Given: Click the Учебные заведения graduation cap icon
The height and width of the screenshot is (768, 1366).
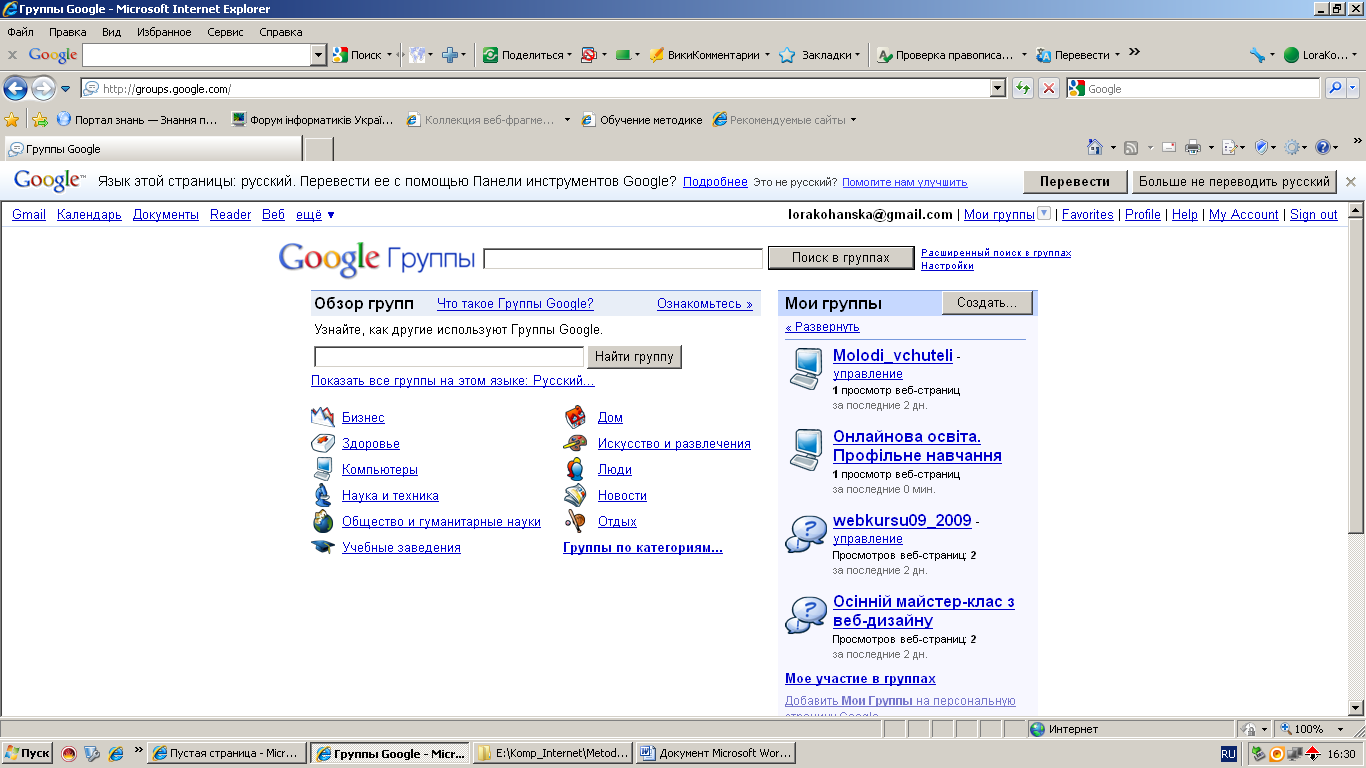Looking at the screenshot, I should pyautogui.click(x=322, y=547).
